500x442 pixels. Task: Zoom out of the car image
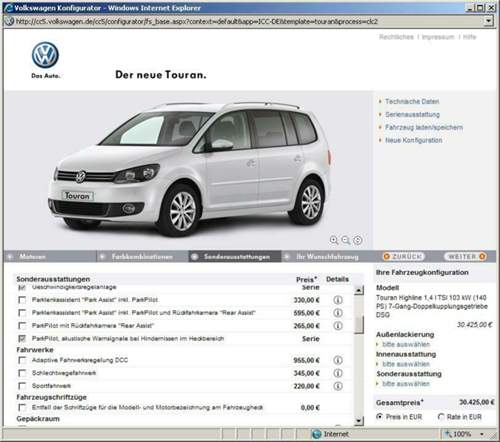[346, 240]
